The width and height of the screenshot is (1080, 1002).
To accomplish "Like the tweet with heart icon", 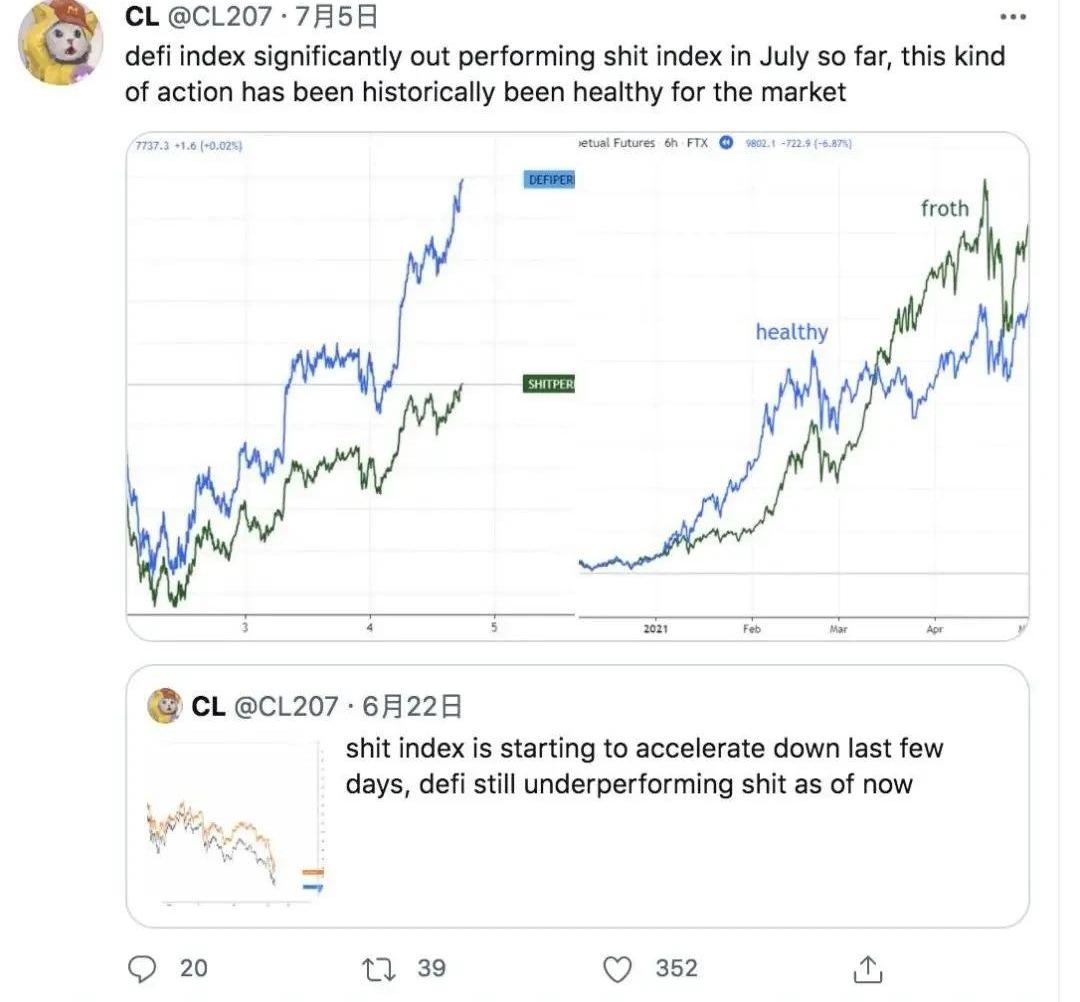I will [x=621, y=968].
